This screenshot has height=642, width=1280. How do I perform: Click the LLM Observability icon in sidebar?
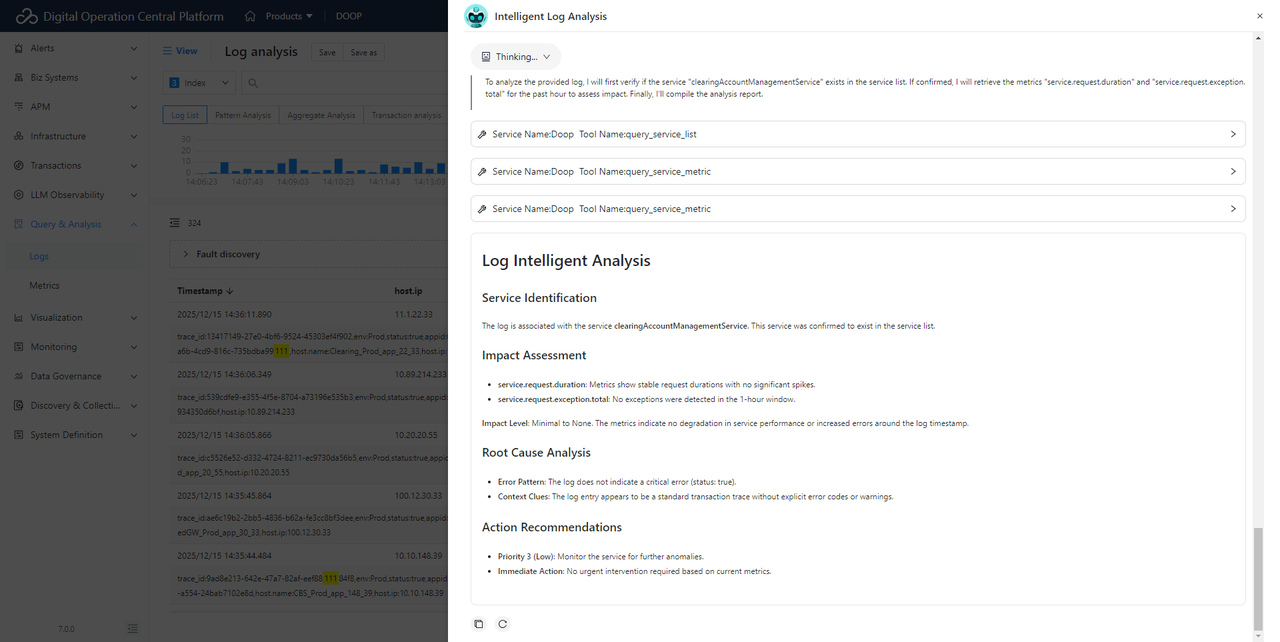tap(20, 195)
